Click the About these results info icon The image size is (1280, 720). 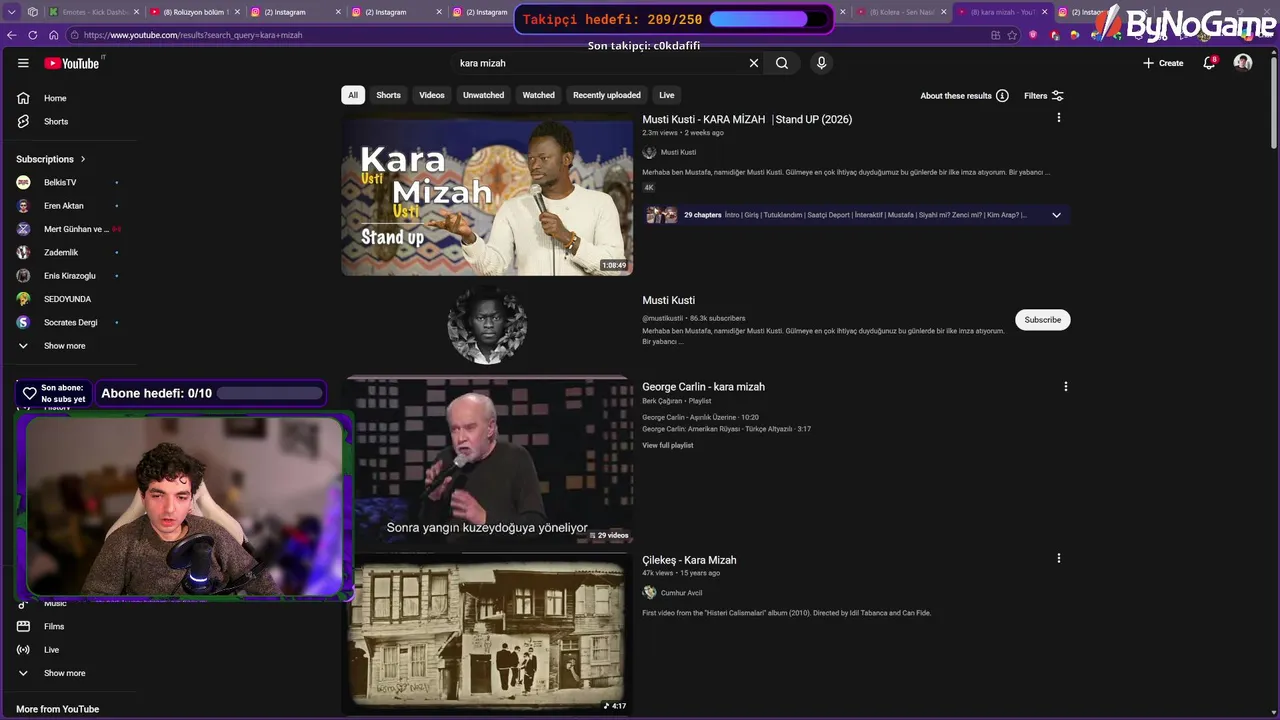[x=1002, y=96]
